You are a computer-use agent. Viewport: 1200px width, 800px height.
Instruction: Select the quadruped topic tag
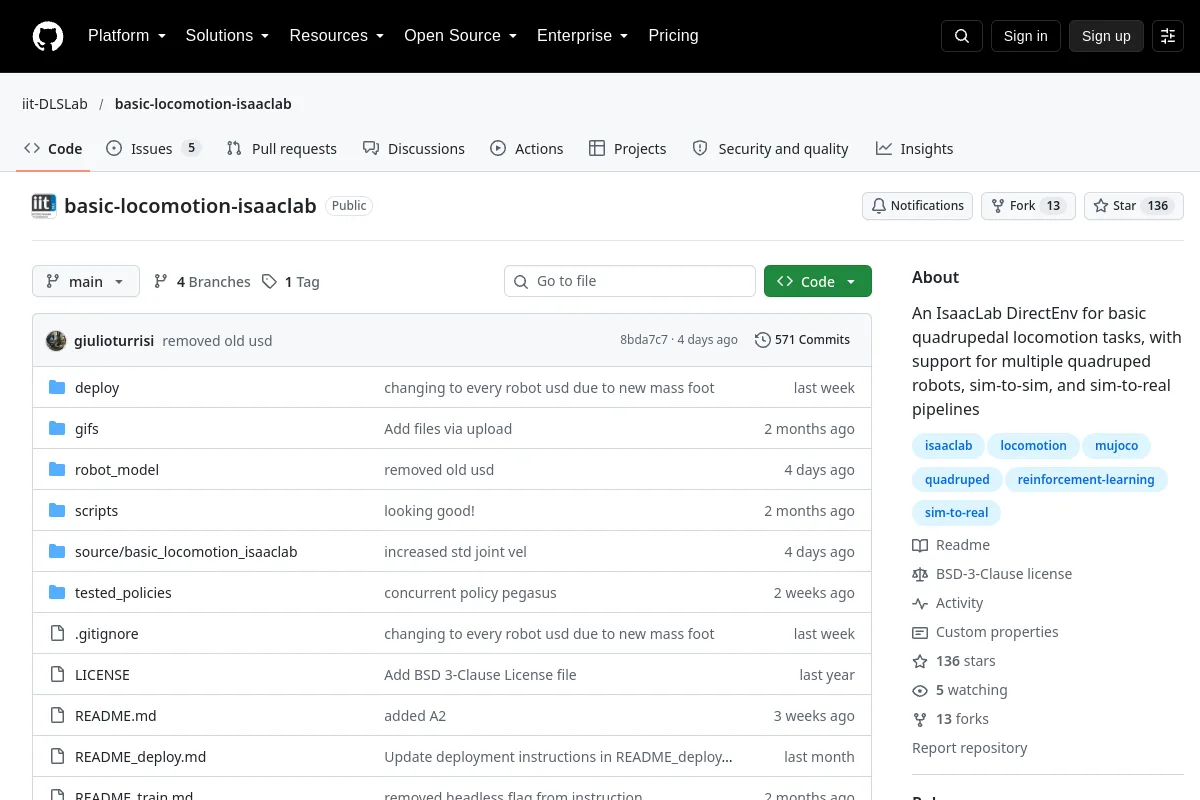click(957, 480)
